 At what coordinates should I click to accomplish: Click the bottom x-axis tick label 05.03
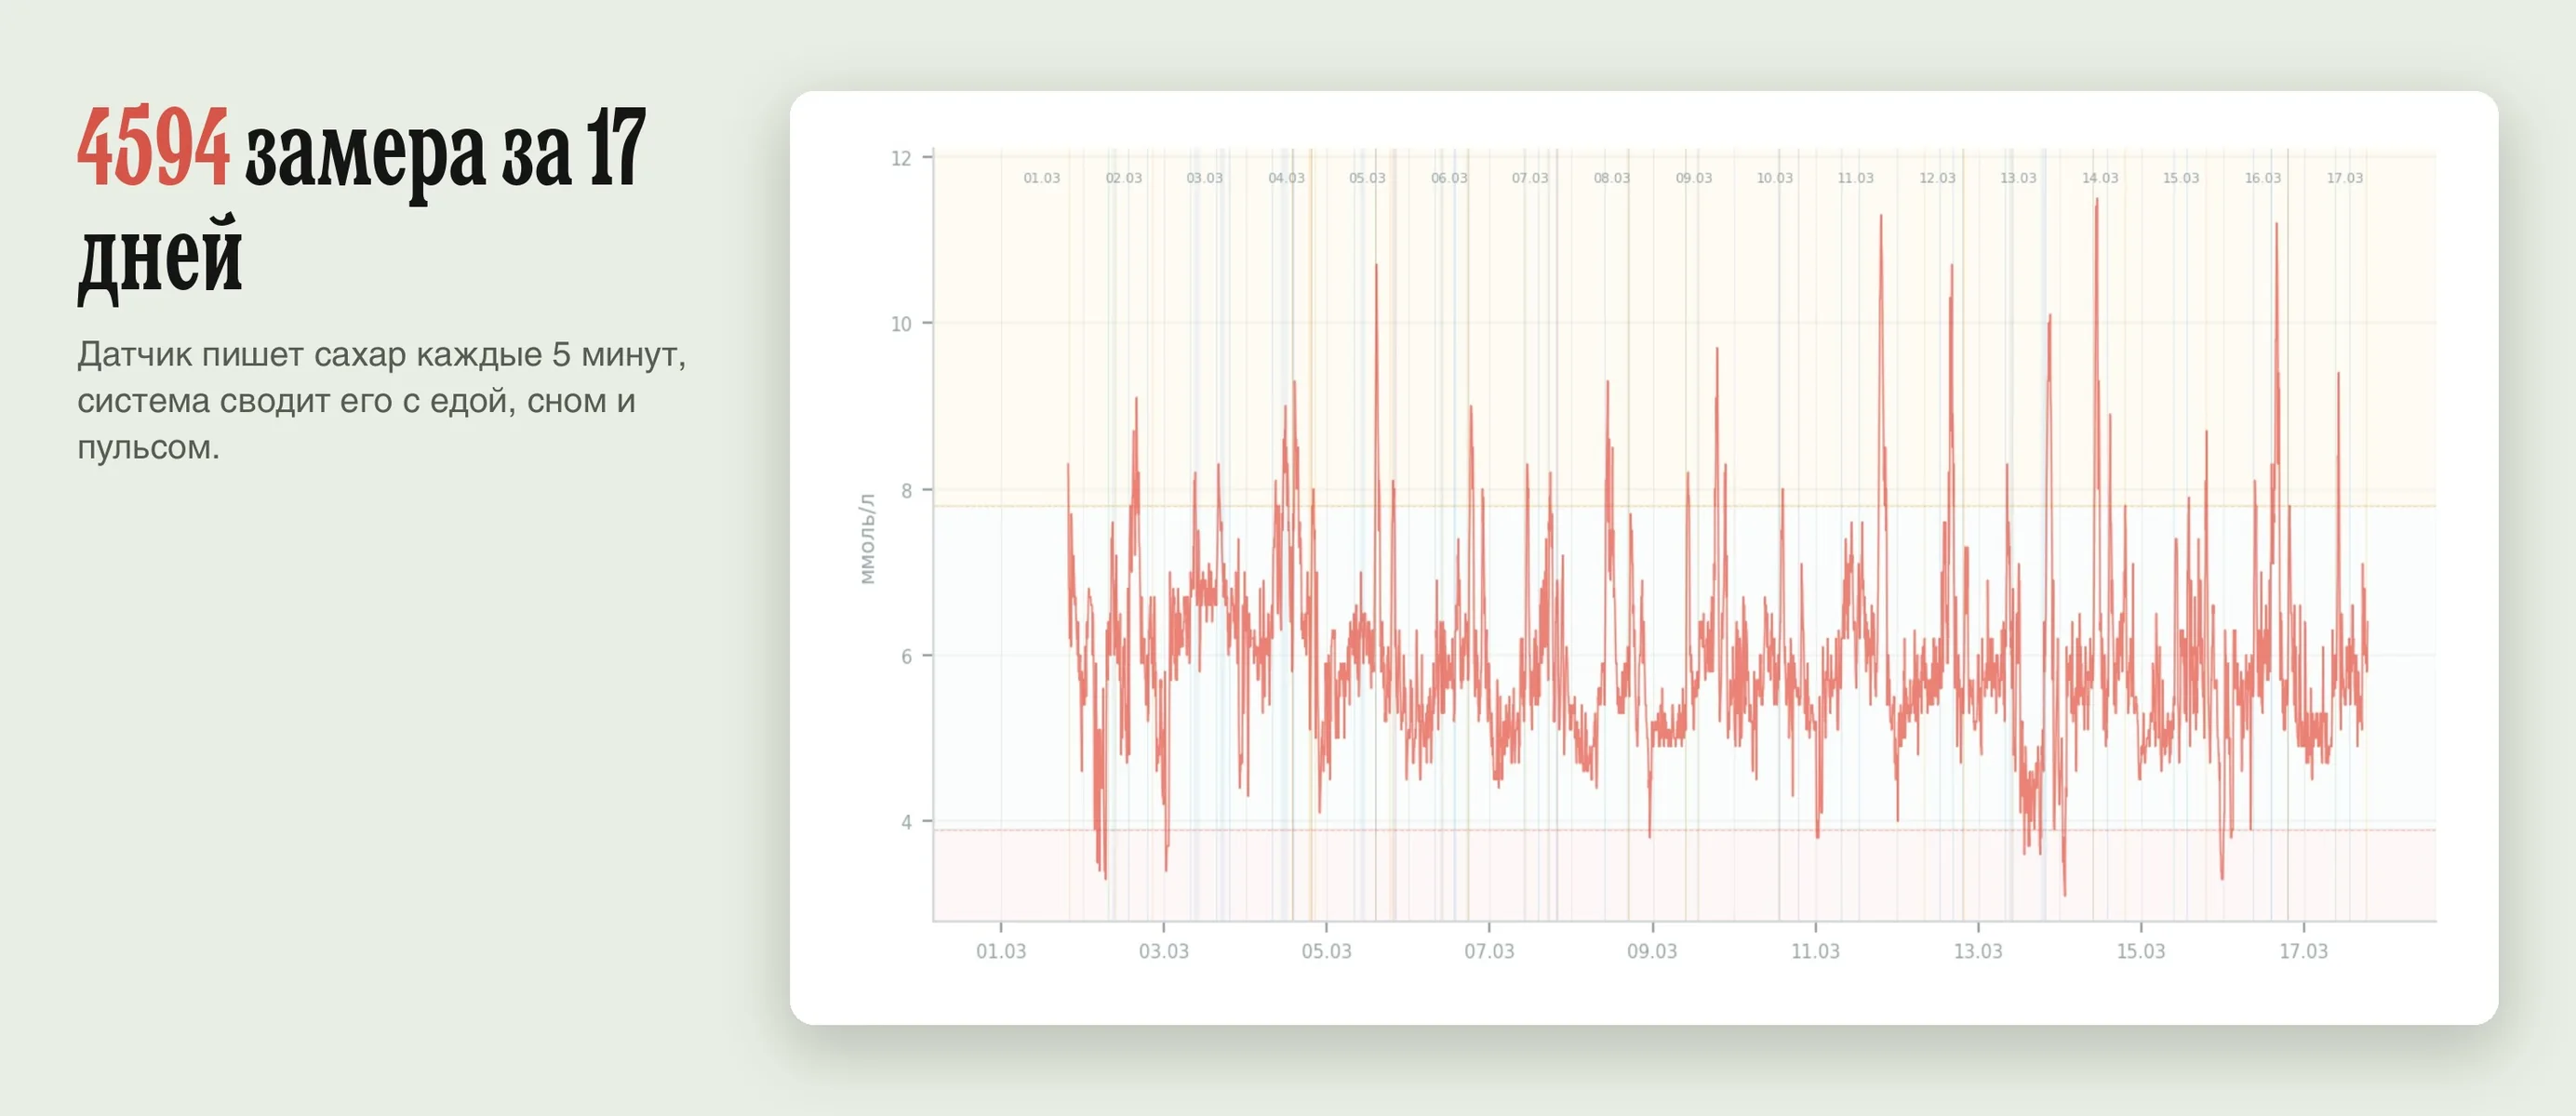1326,951
